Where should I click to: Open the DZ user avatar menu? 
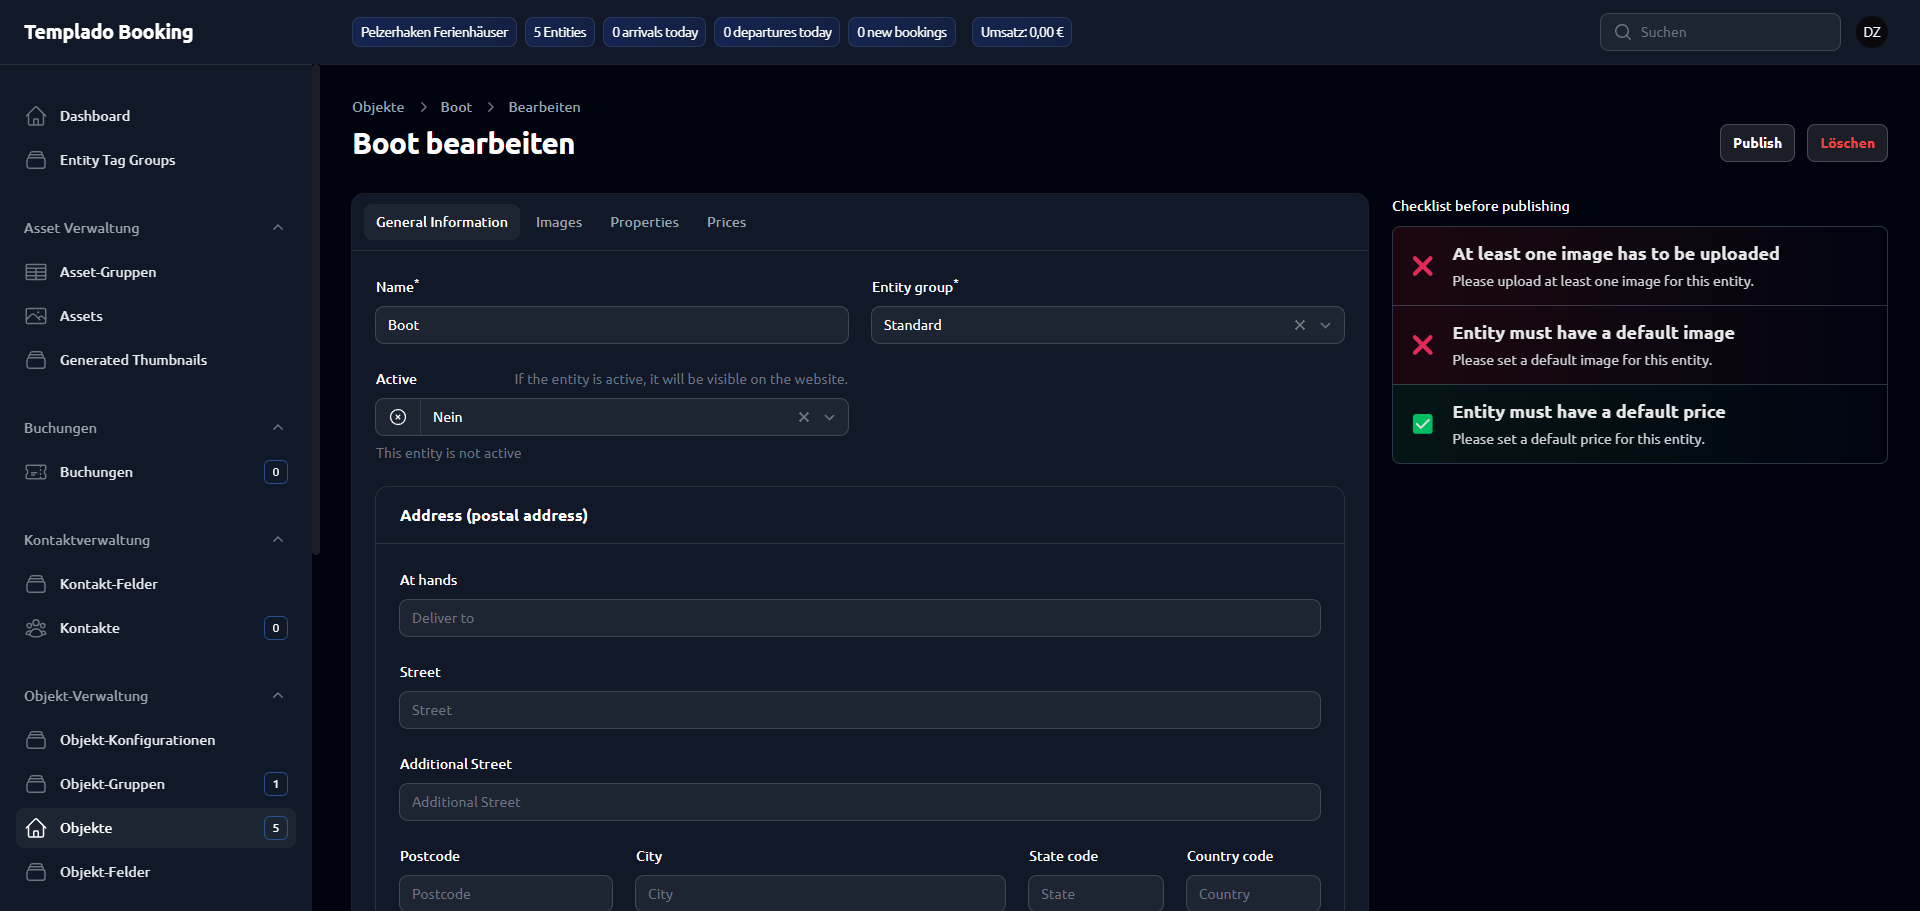pos(1871,32)
